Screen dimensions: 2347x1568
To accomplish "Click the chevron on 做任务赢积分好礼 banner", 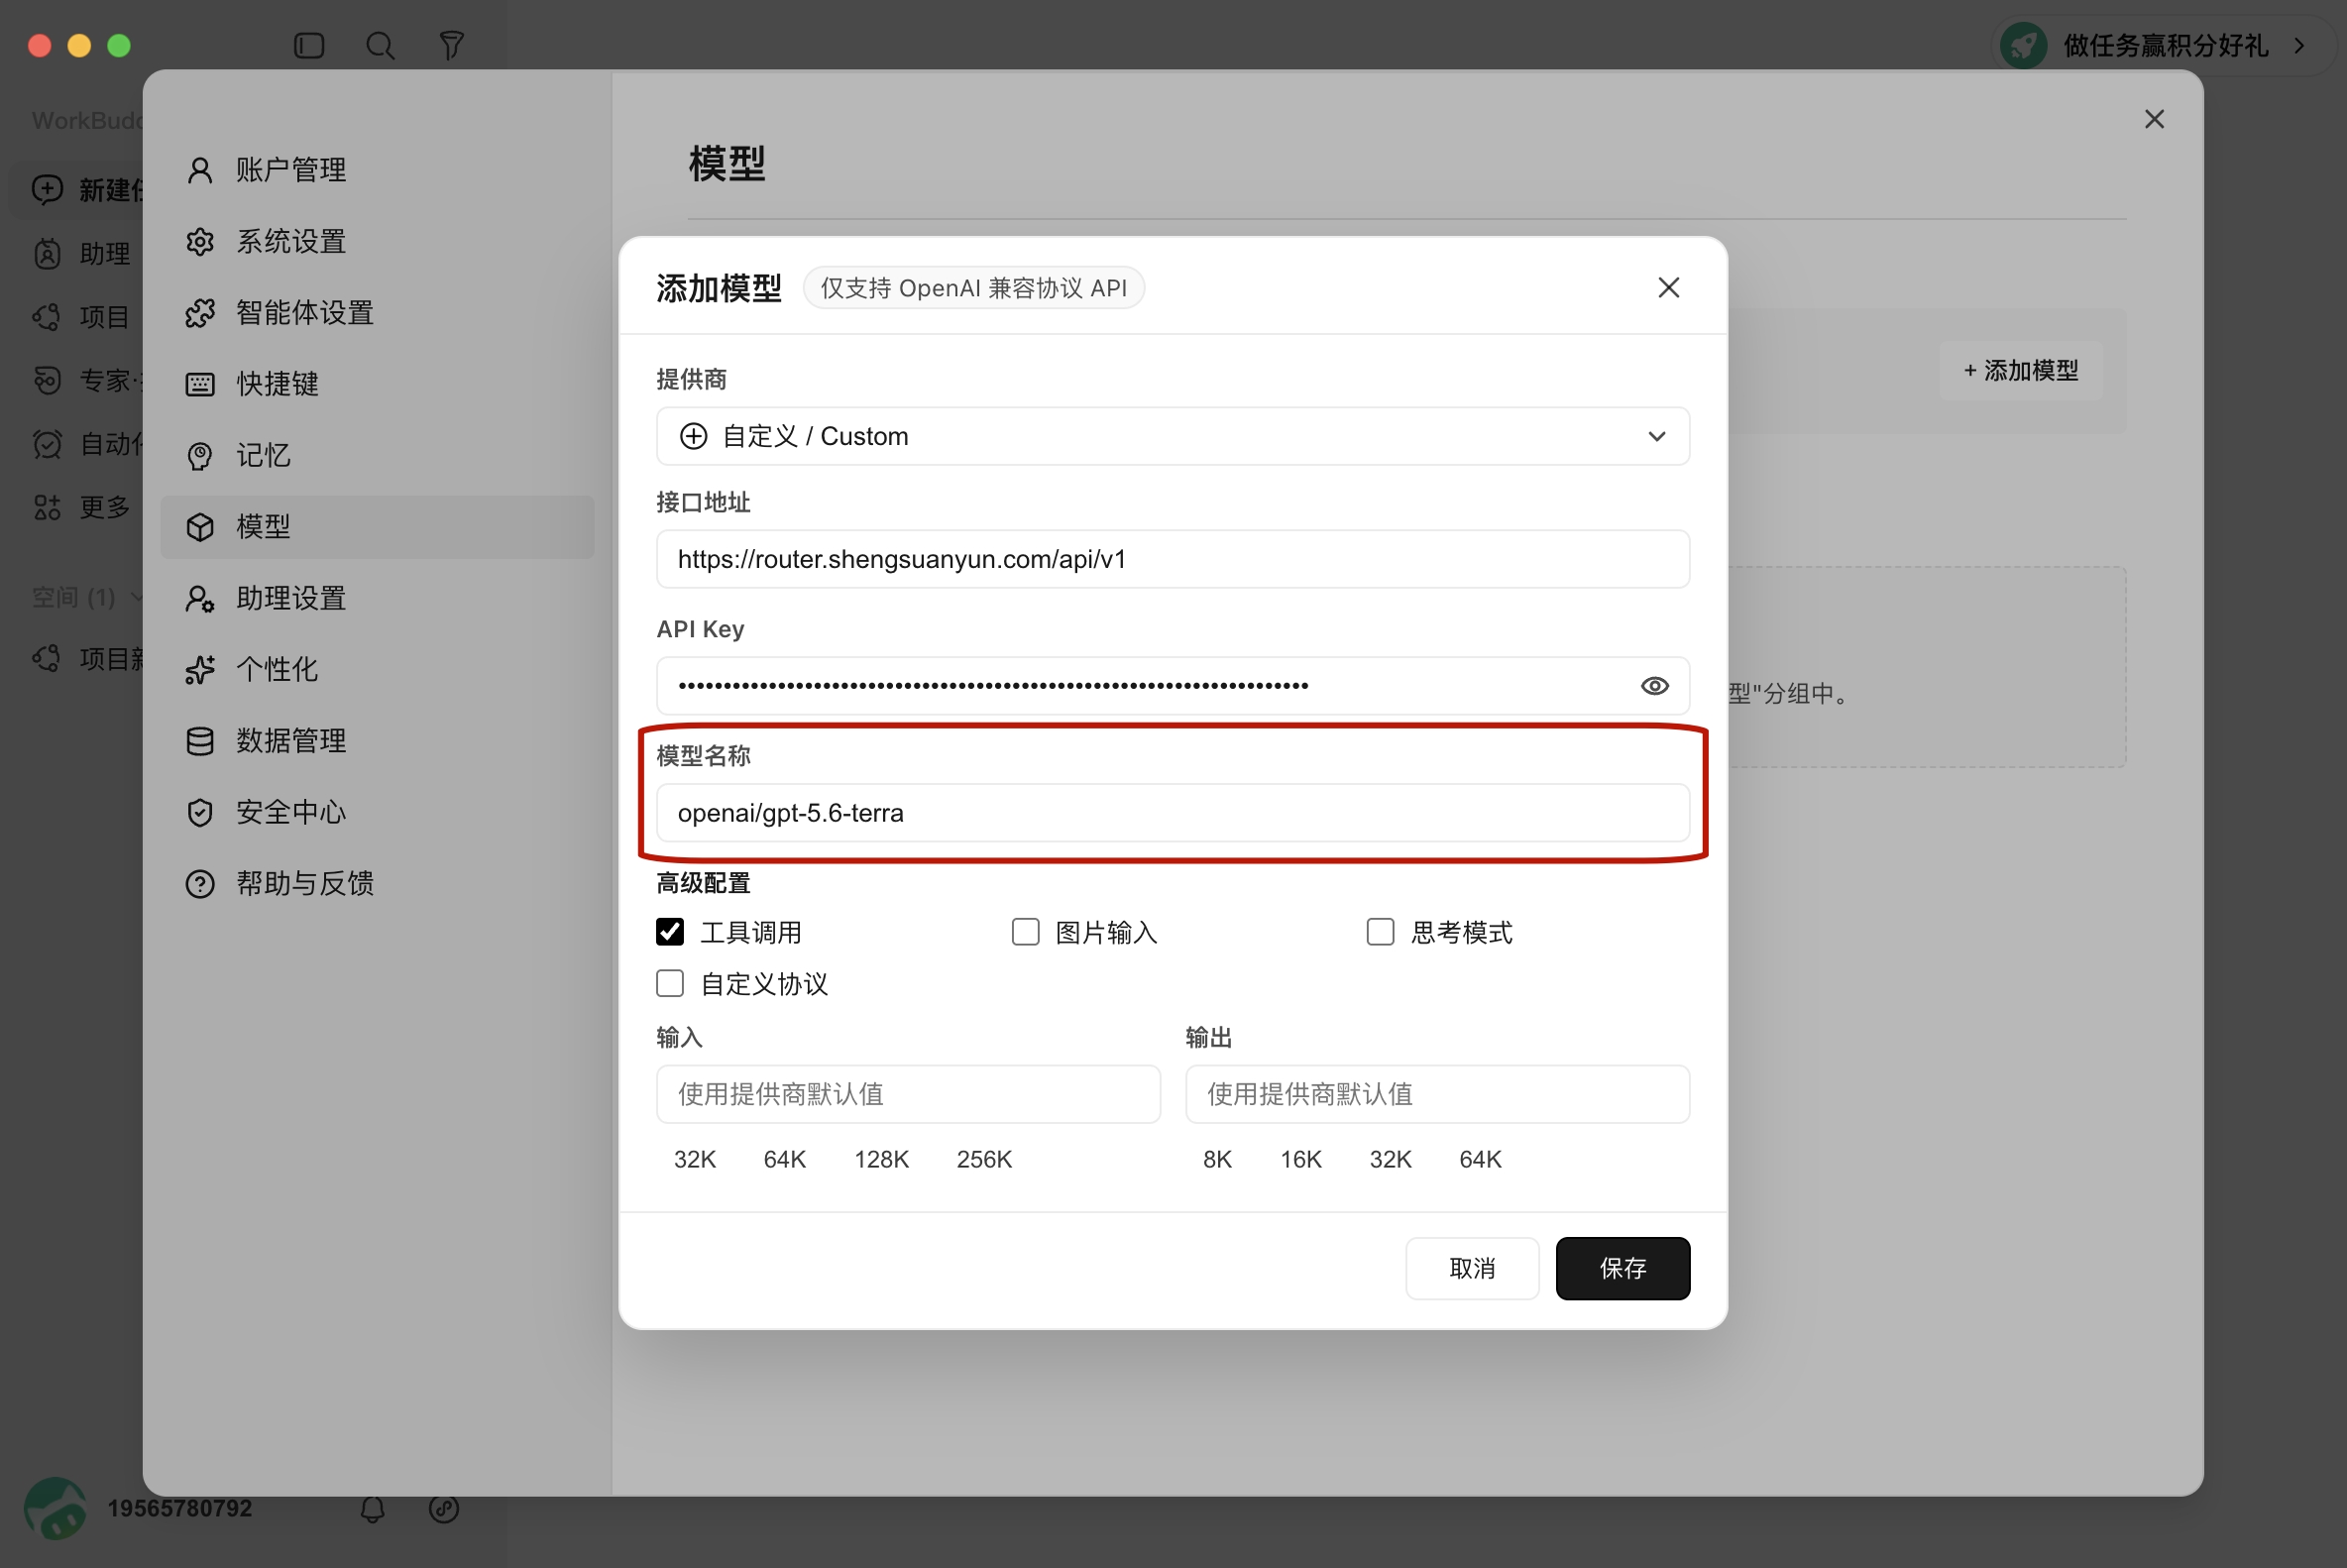I will pyautogui.click(x=2300, y=45).
